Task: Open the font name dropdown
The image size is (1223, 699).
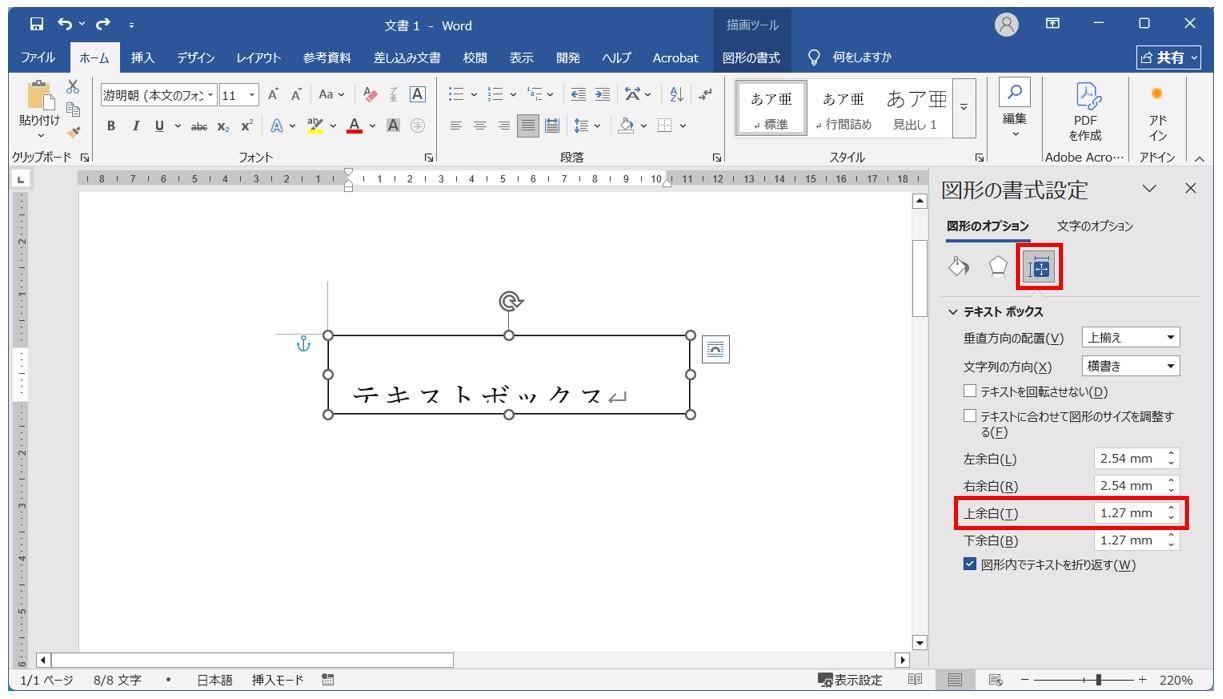Action: pyautogui.click(x=211, y=95)
